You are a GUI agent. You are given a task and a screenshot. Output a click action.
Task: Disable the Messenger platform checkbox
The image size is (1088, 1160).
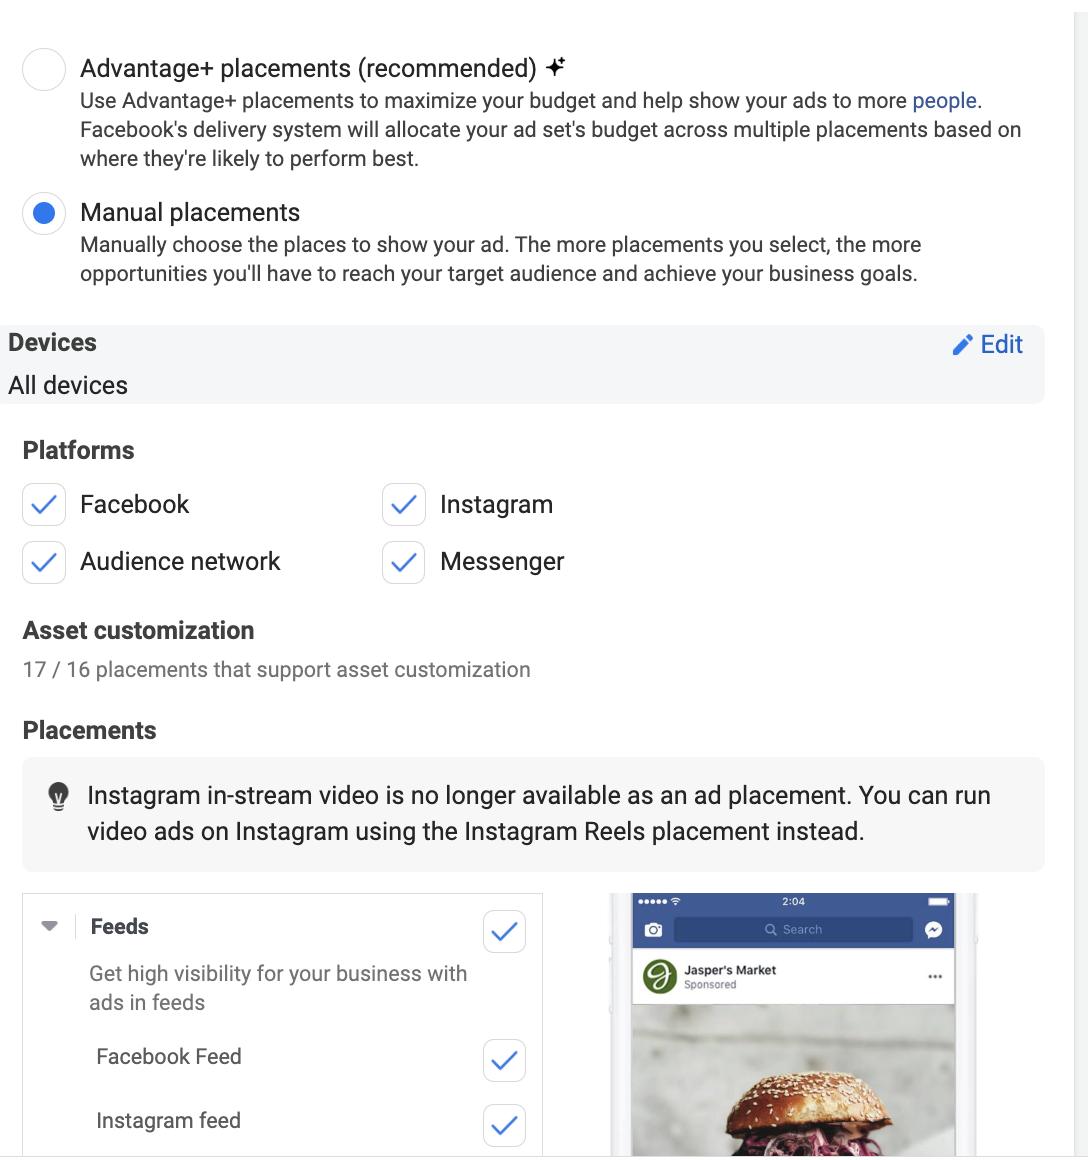point(403,562)
